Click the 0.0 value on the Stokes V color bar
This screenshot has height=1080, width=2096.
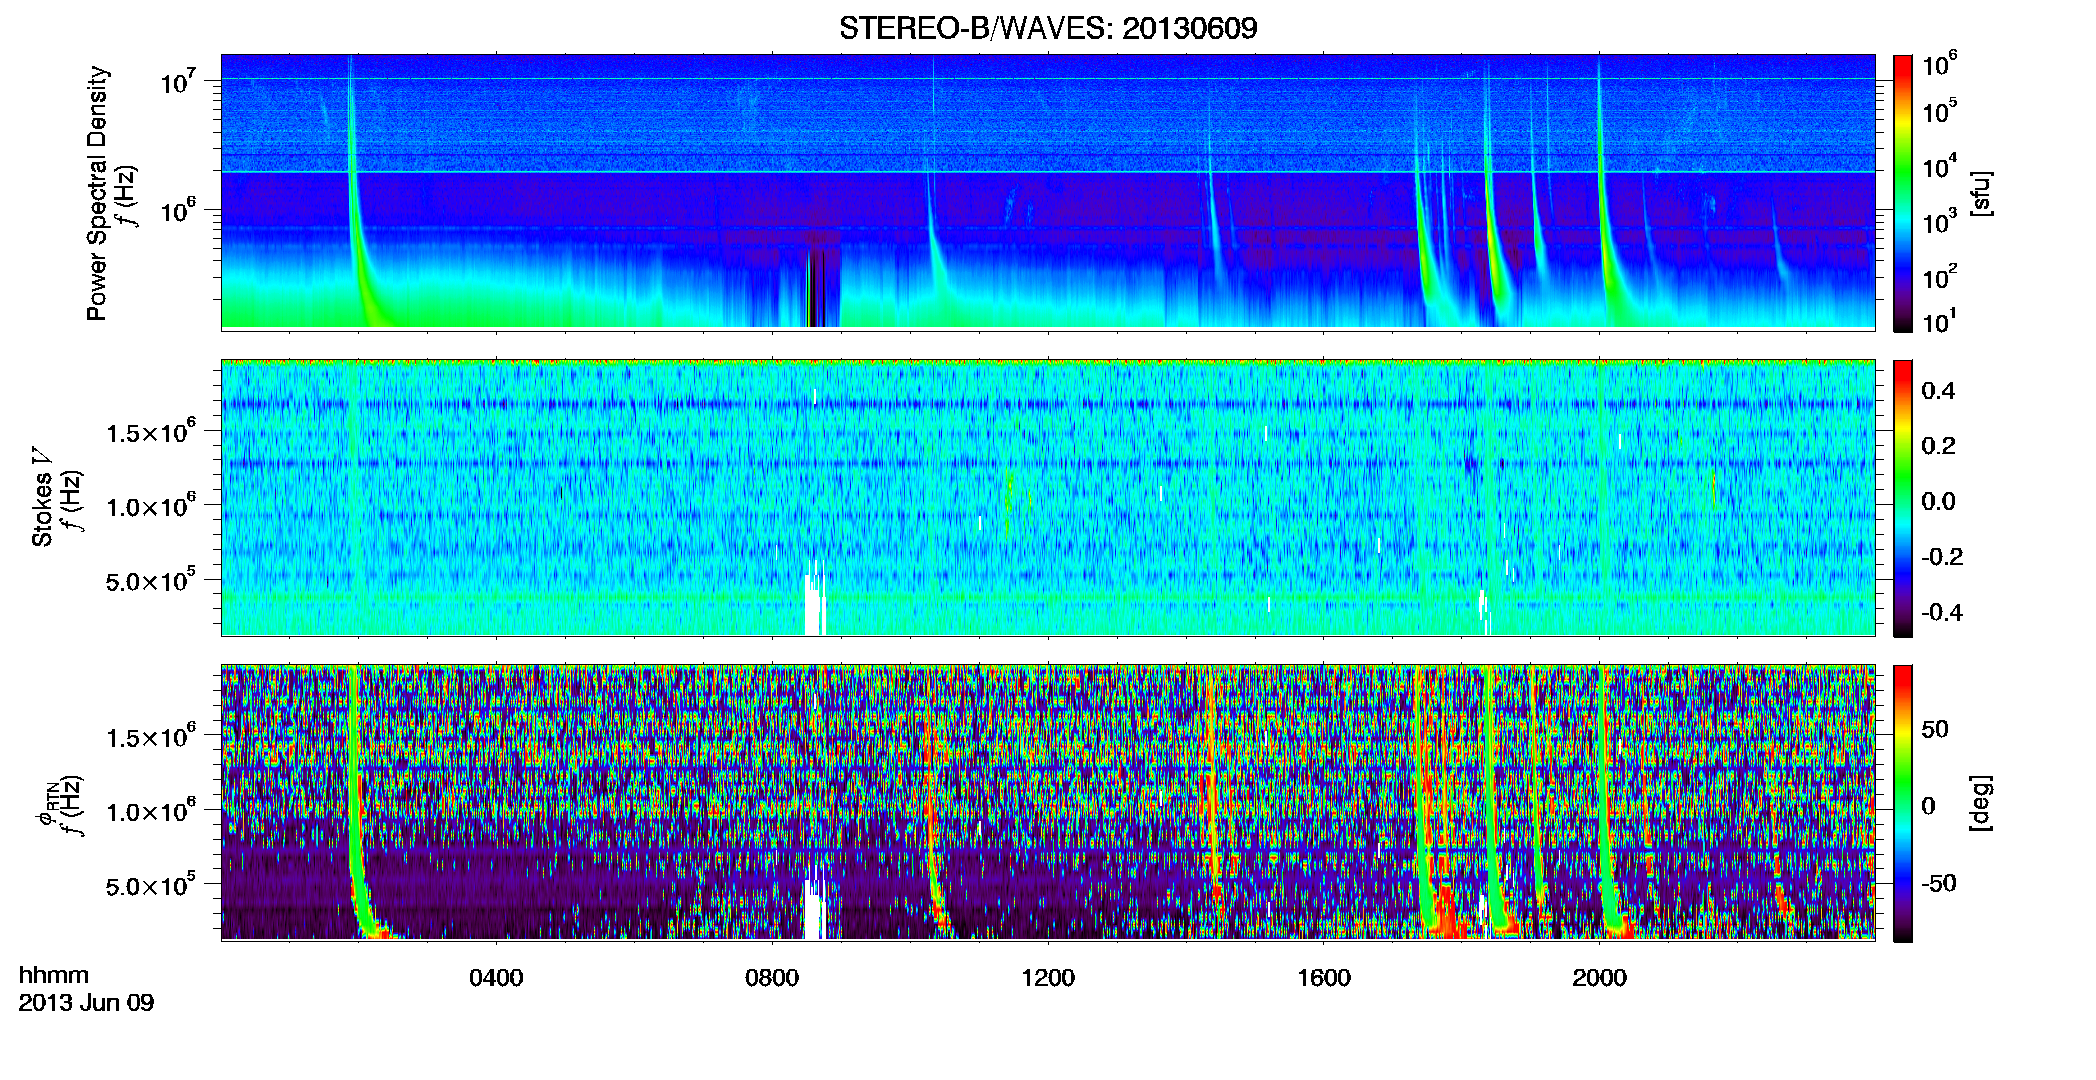[x=1938, y=501]
